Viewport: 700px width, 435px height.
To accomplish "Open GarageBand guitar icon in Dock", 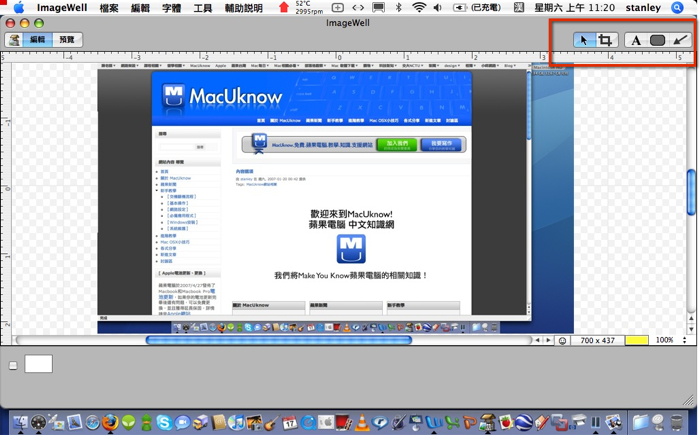I will tap(271, 422).
